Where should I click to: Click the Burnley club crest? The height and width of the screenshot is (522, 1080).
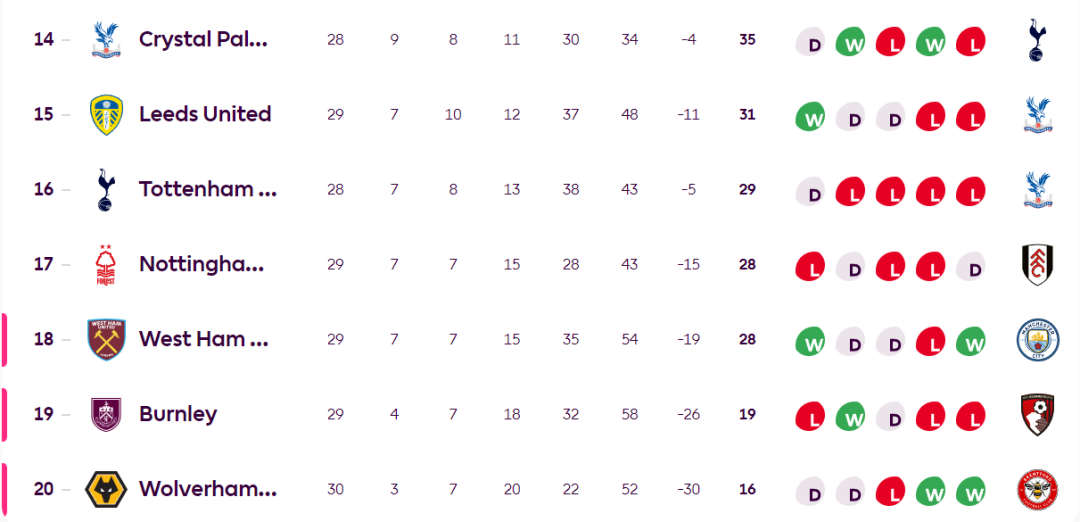(104, 414)
